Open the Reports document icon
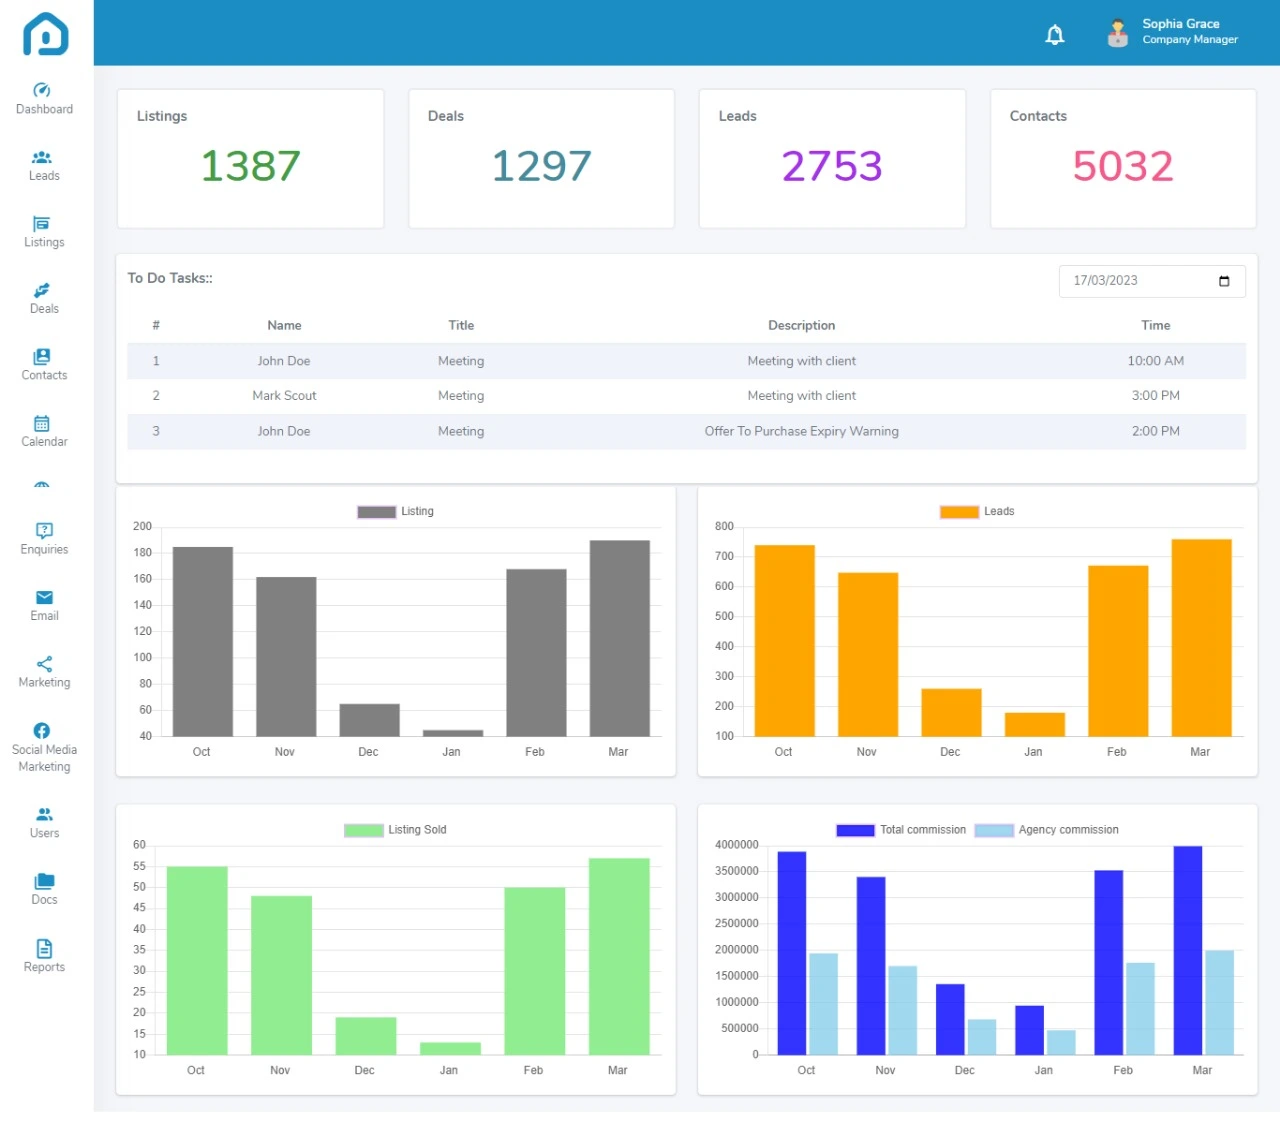This screenshot has height=1121, width=1280. 44,948
